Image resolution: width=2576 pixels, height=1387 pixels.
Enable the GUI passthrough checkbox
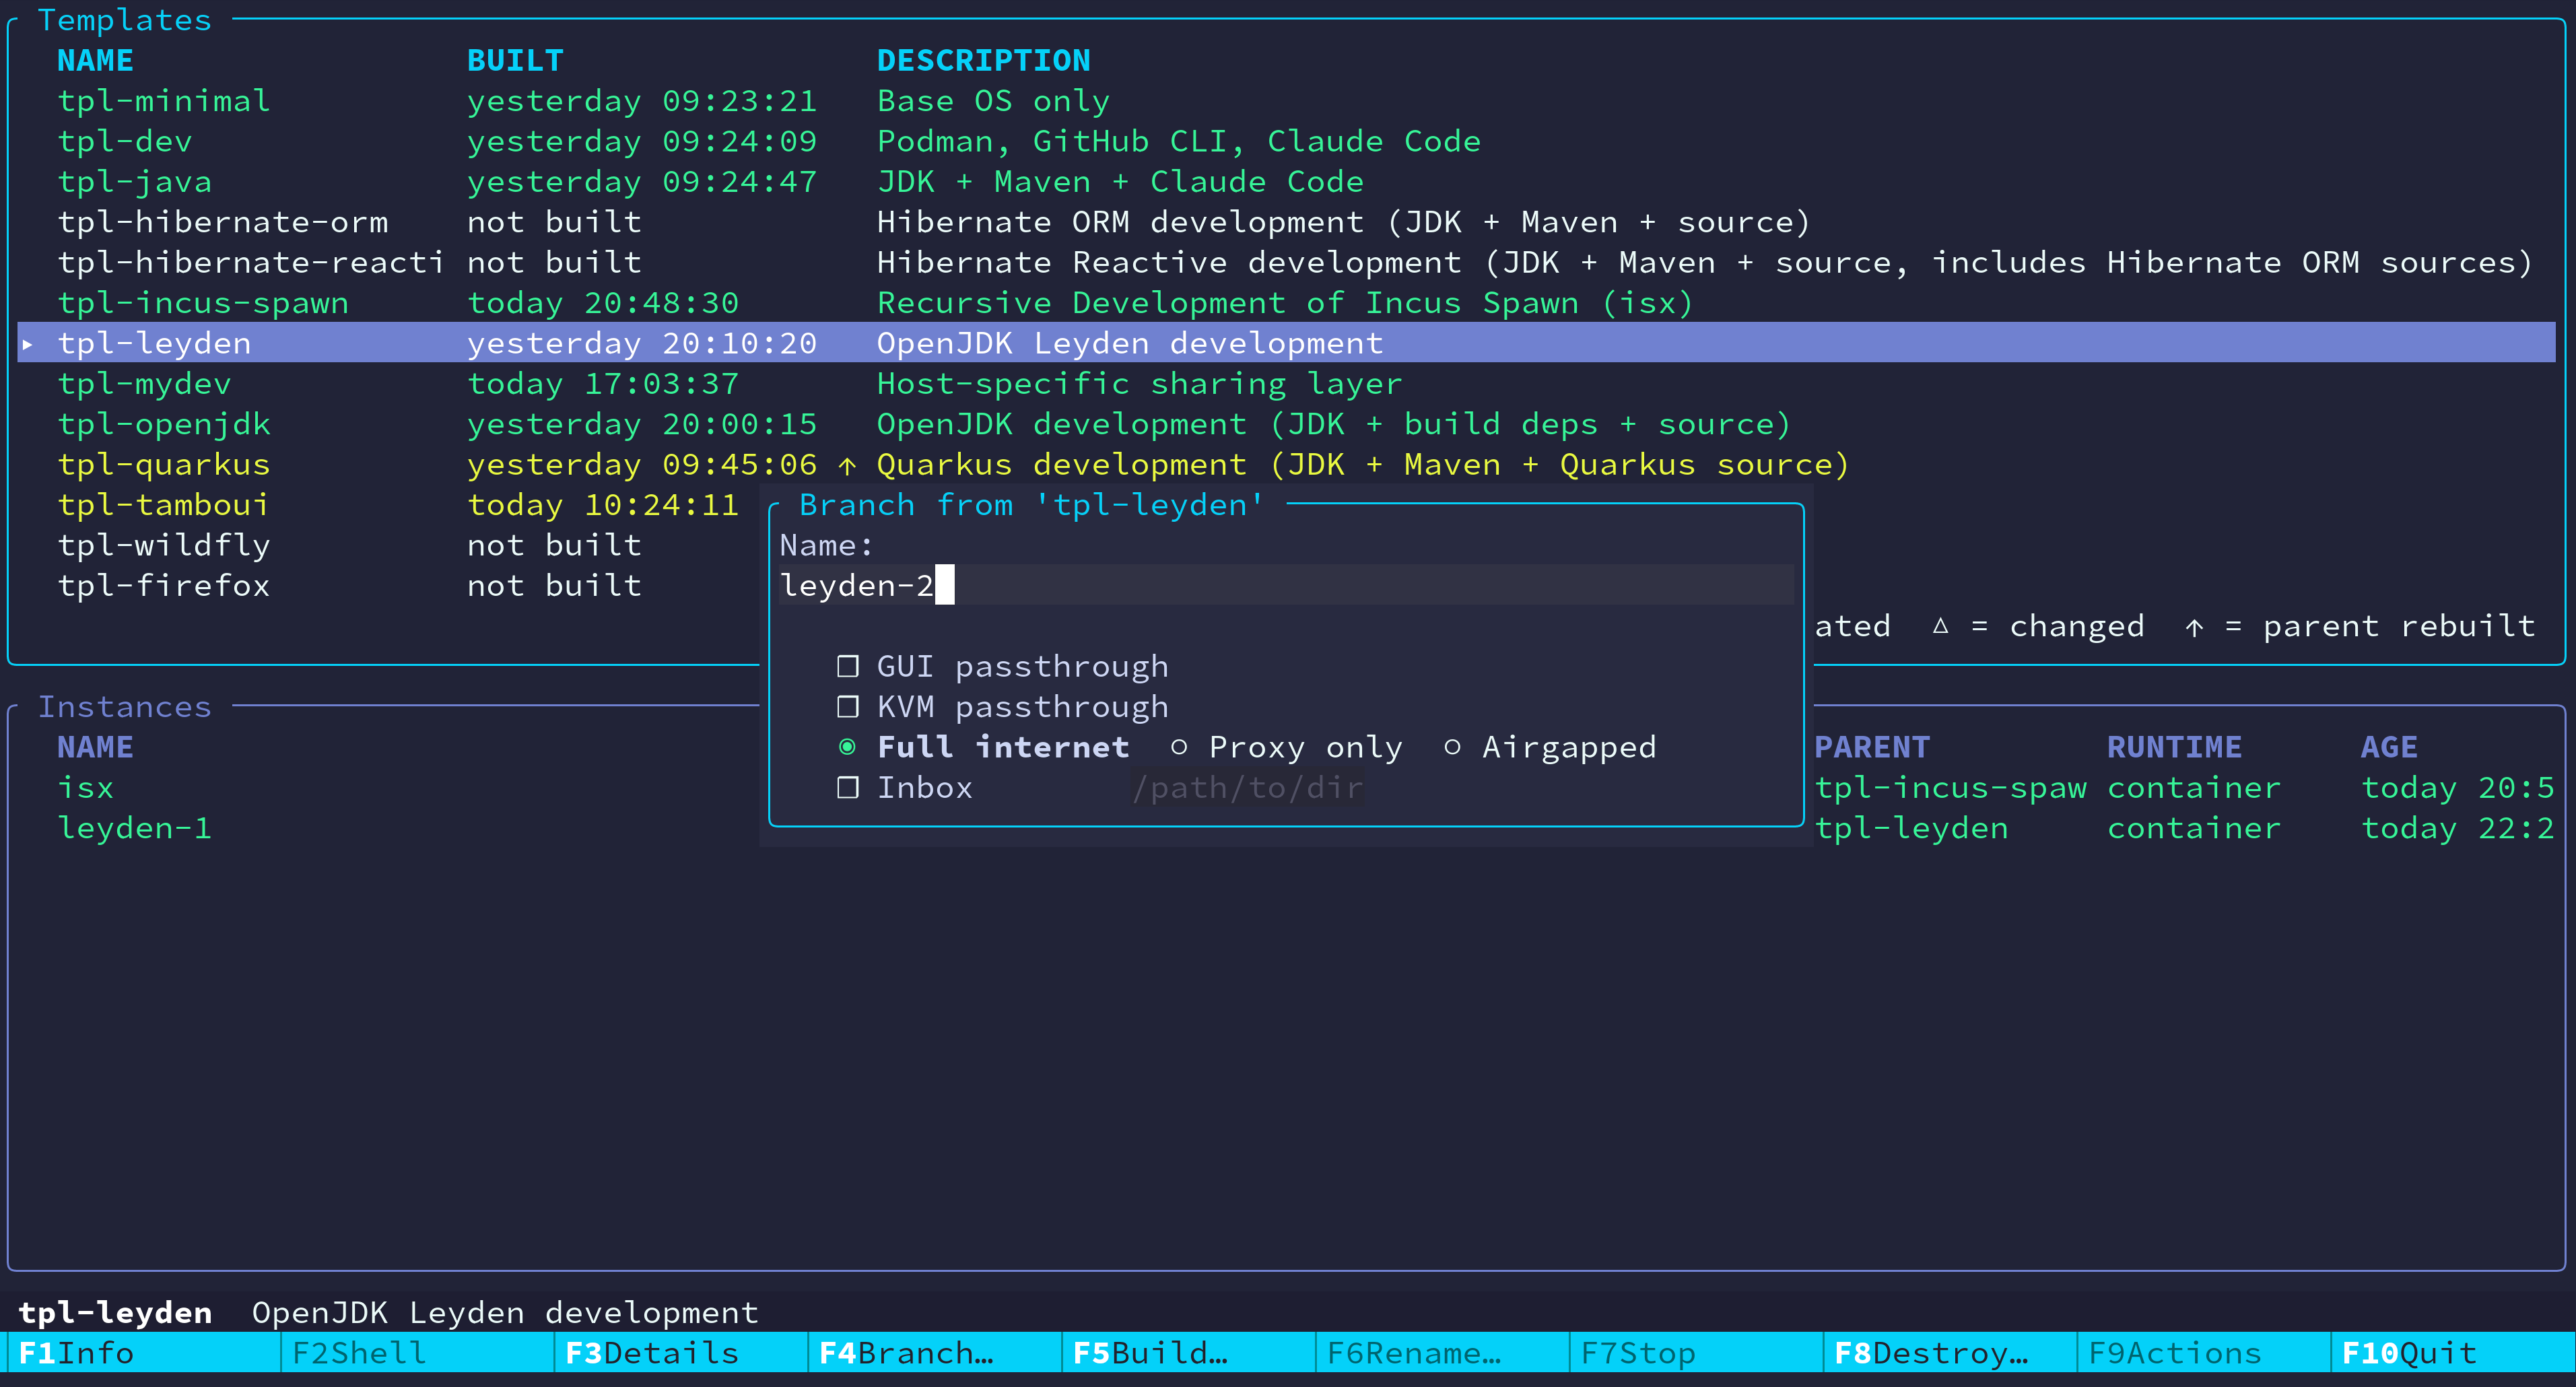(847, 666)
